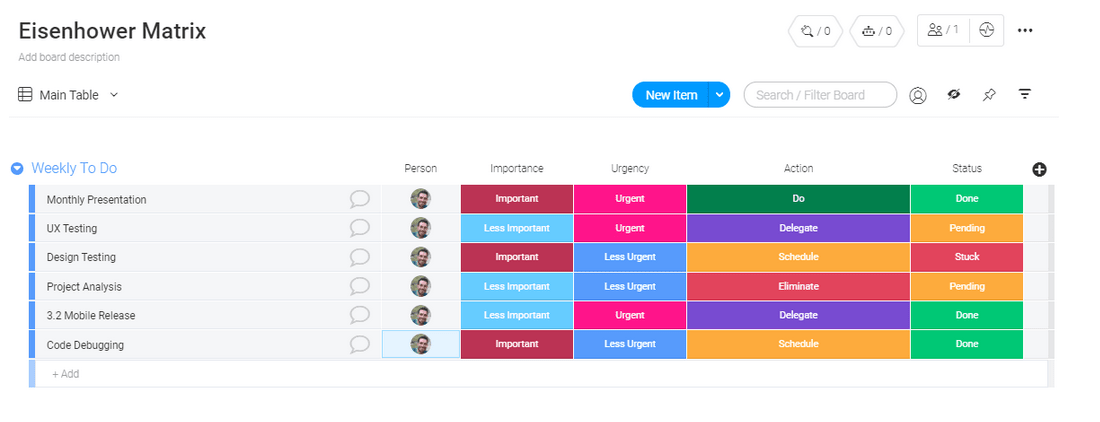Select the Urgency column header
Viewport: 1100px width, 422px height.
click(629, 168)
